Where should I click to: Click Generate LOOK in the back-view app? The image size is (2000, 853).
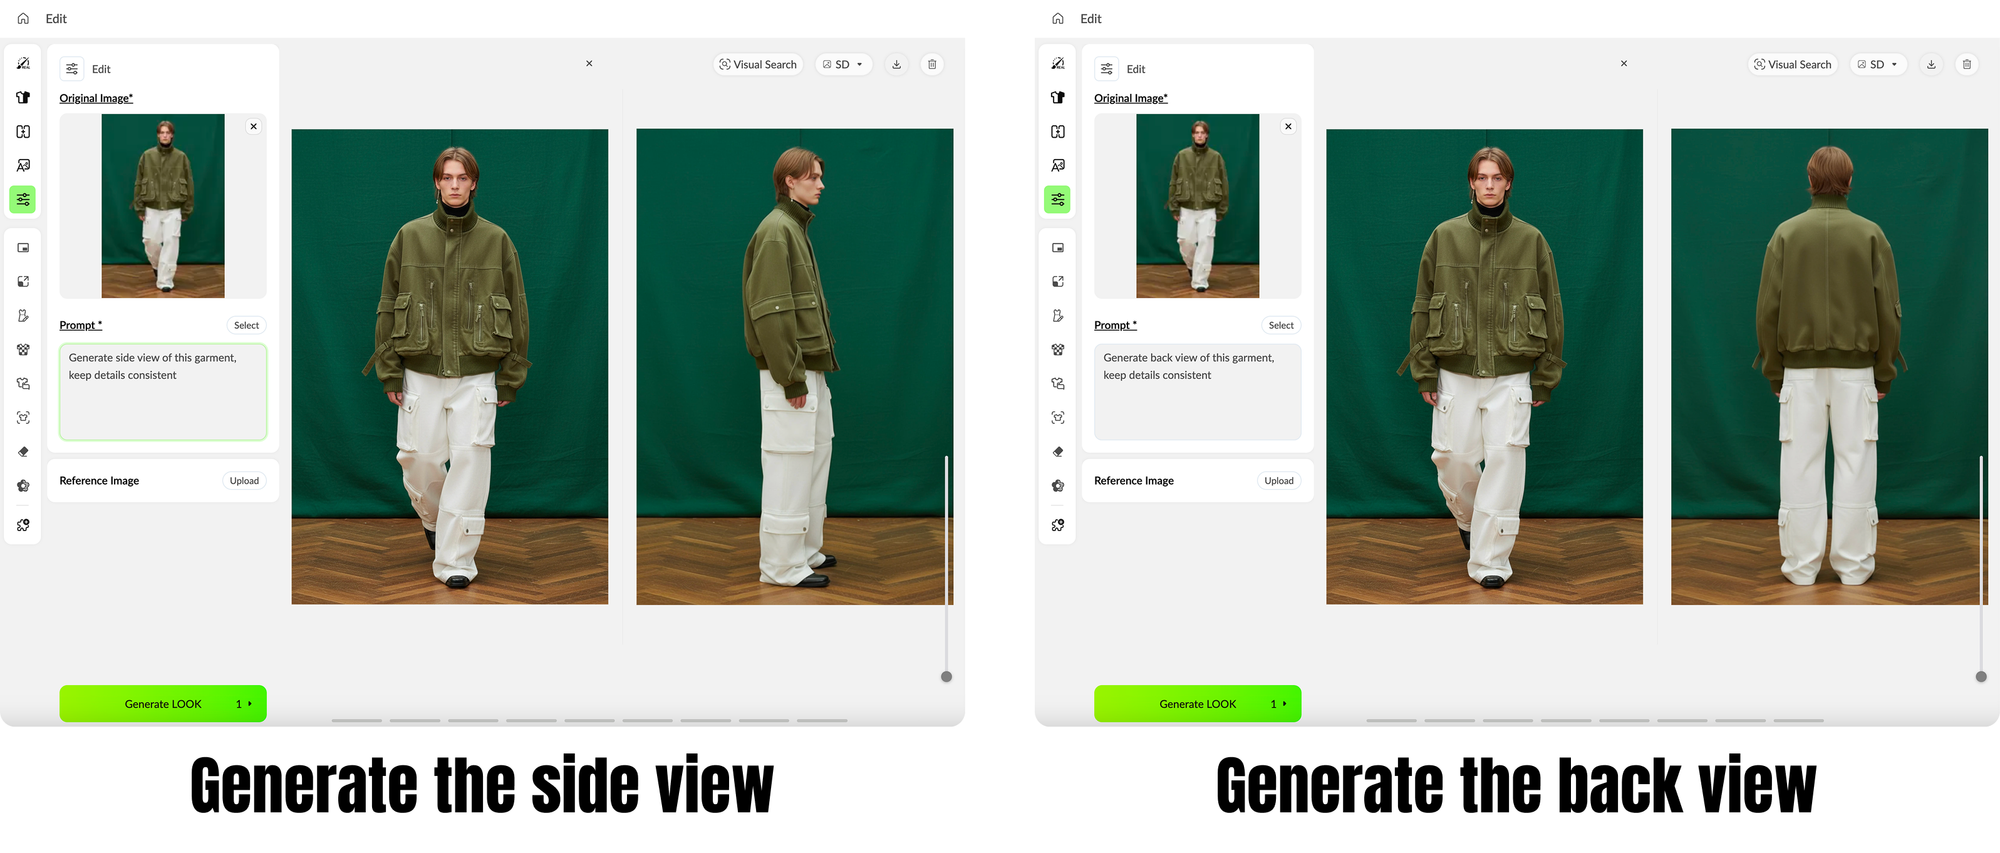pos(1197,704)
